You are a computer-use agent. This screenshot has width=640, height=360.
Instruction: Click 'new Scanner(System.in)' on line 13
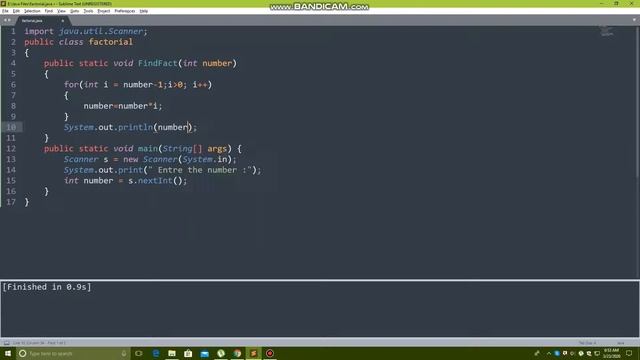[x=178, y=160]
